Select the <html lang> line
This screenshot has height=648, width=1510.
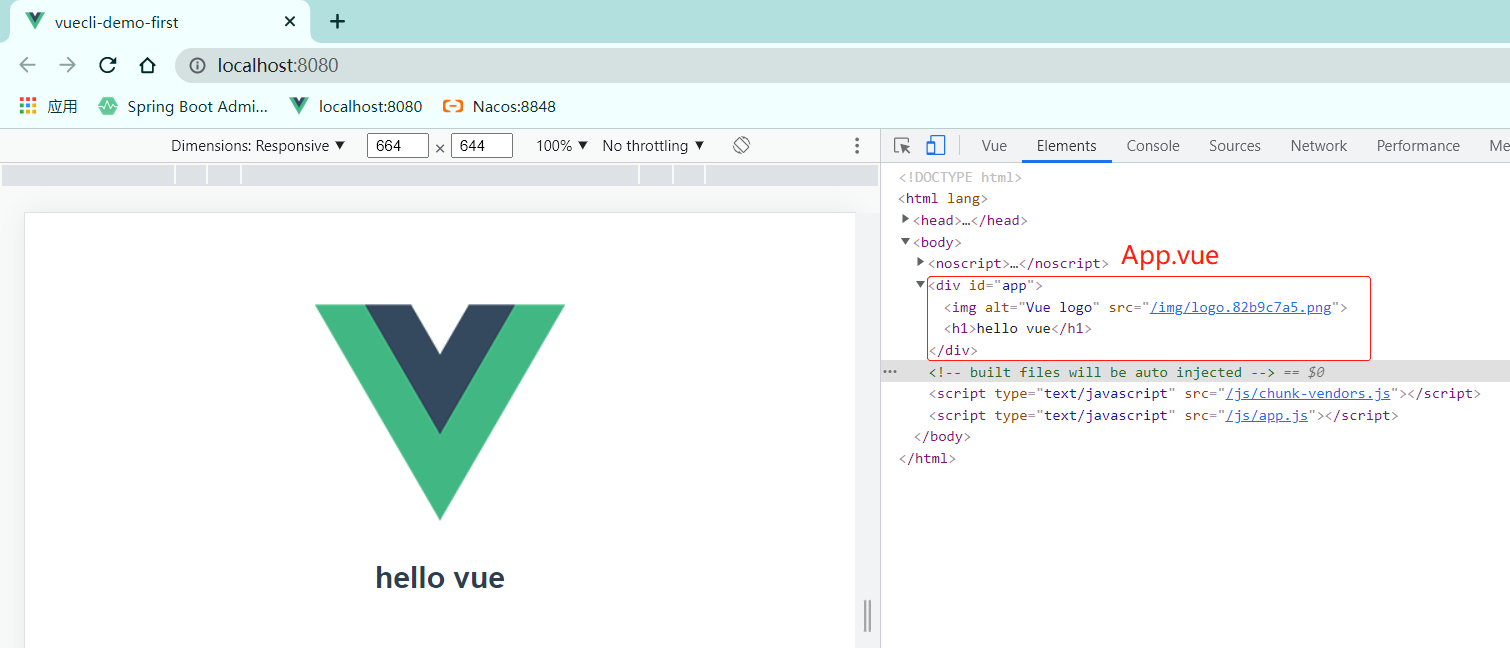click(943, 199)
